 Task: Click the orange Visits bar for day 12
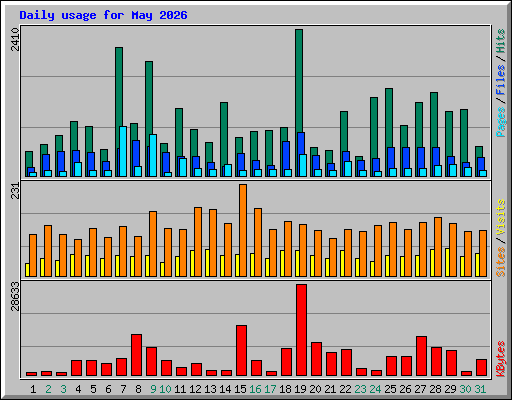click(x=198, y=242)
